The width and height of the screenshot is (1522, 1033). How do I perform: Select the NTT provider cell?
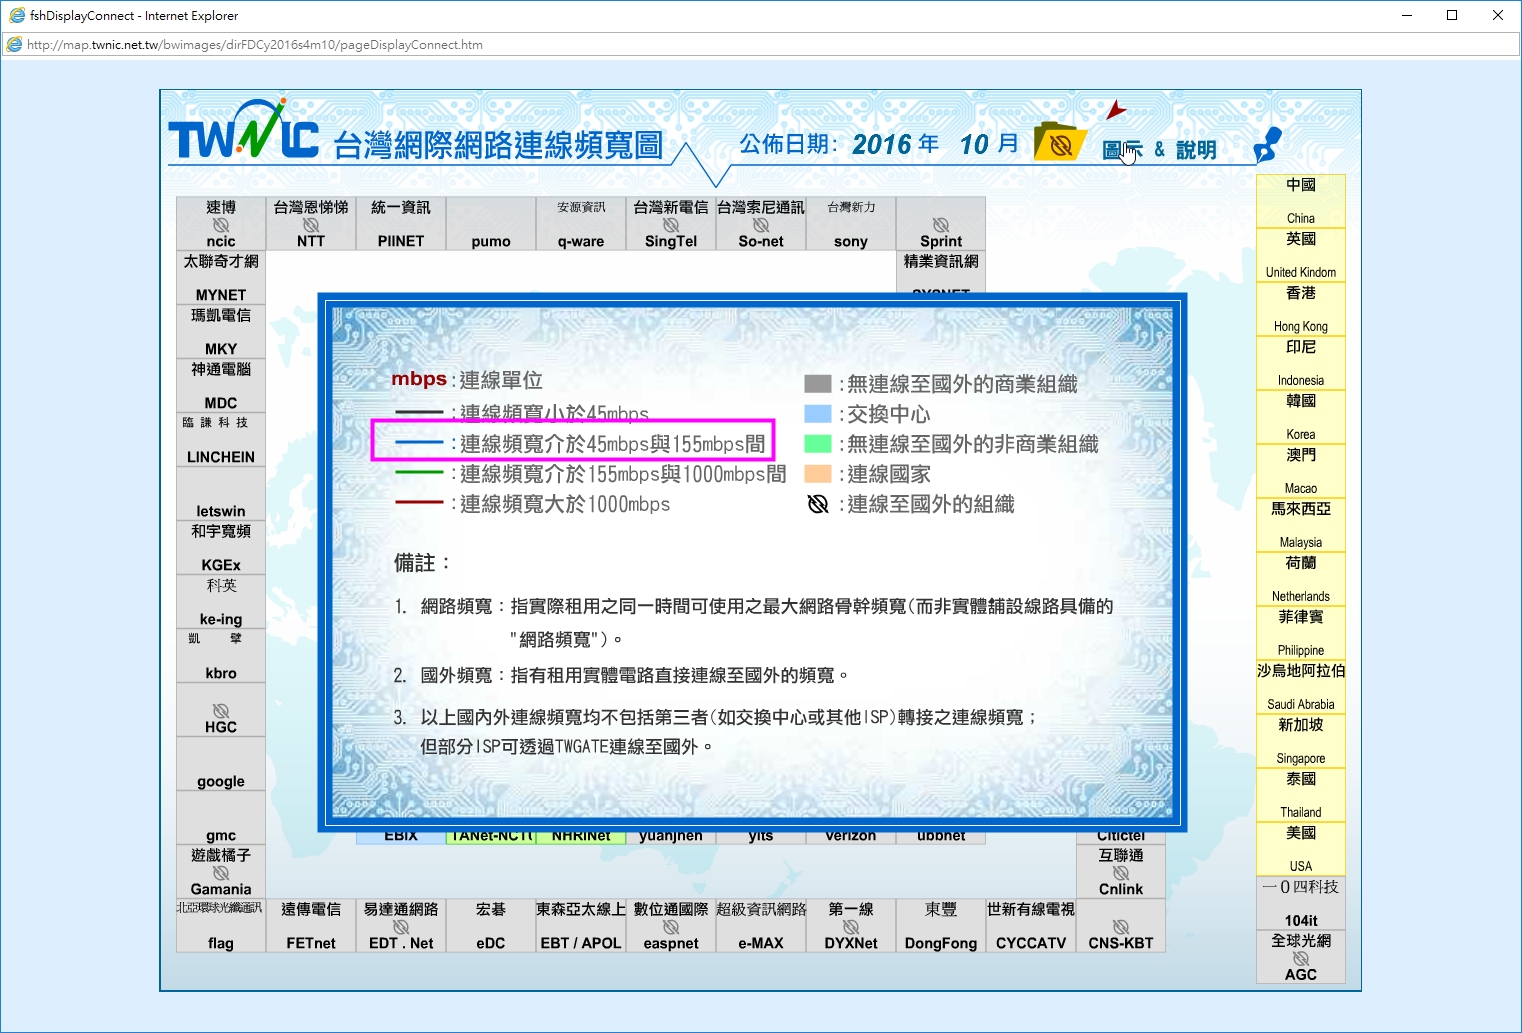311,223
